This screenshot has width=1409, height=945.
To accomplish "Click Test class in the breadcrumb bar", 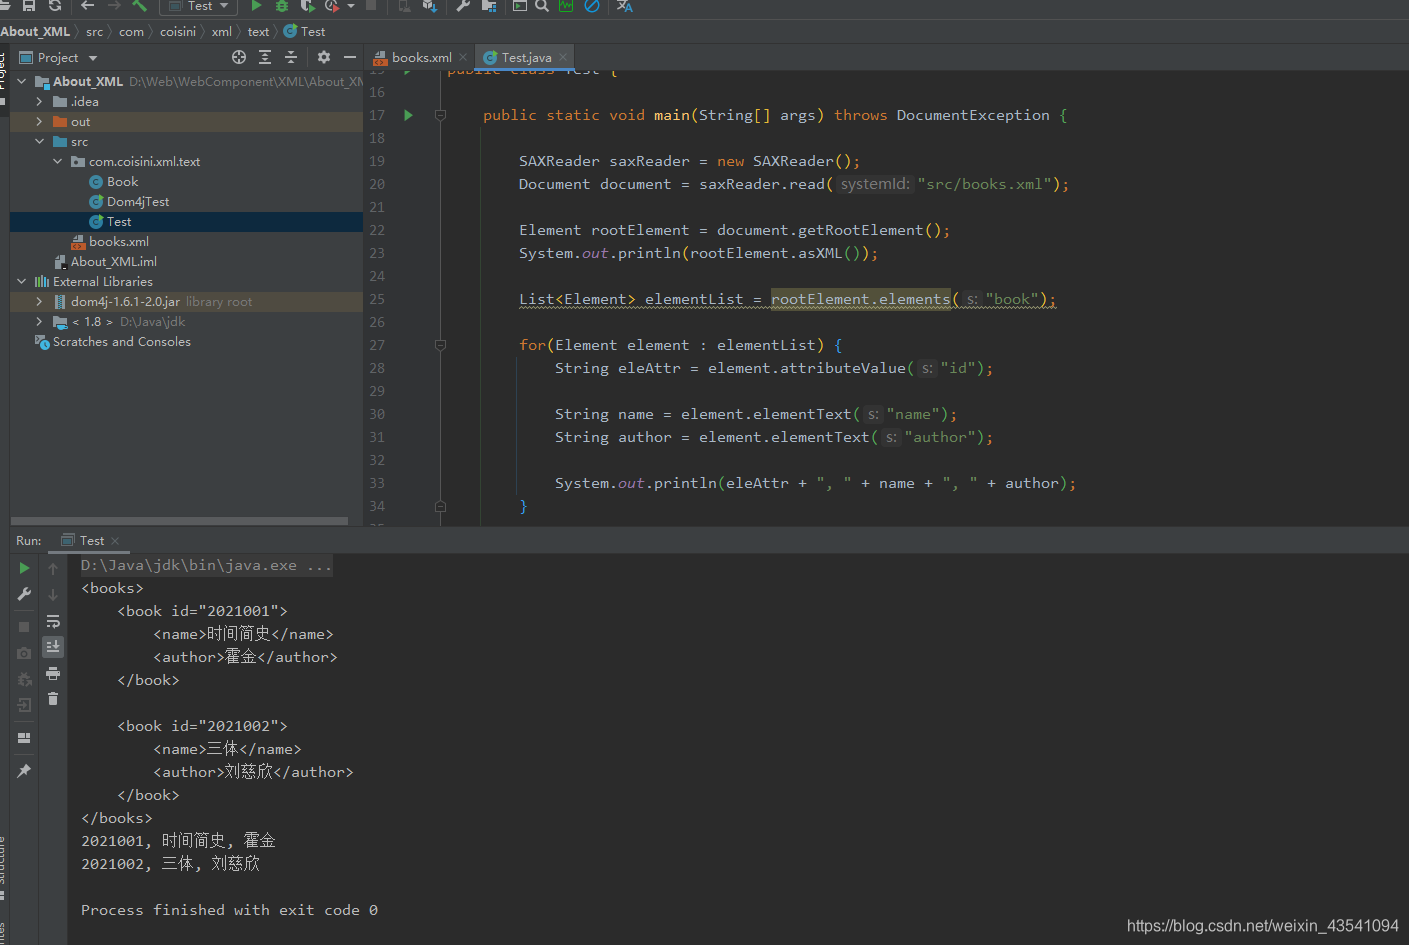I will (305, 31).
